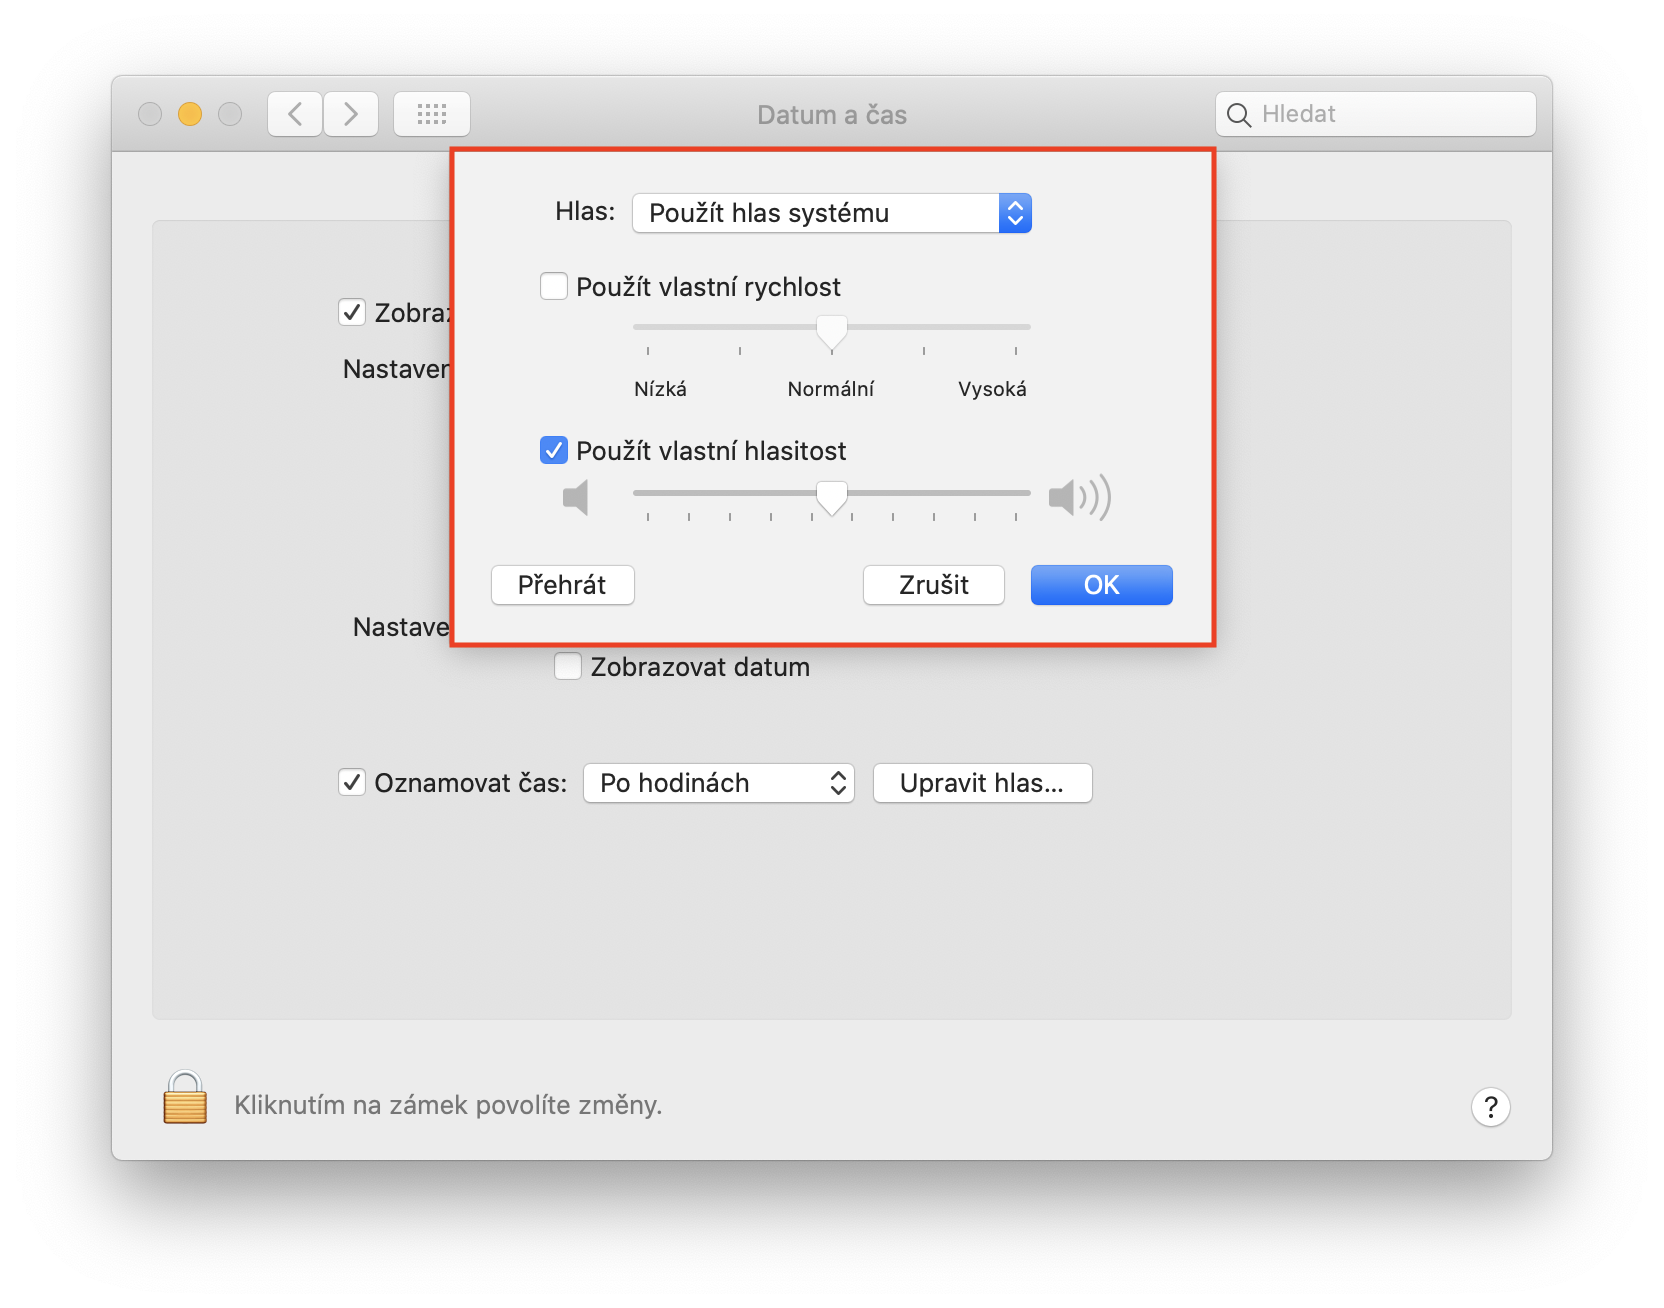Enable the Zobrazovat datum checkbox
The height and width of the screenshot is (1308, 1664).
568,667
